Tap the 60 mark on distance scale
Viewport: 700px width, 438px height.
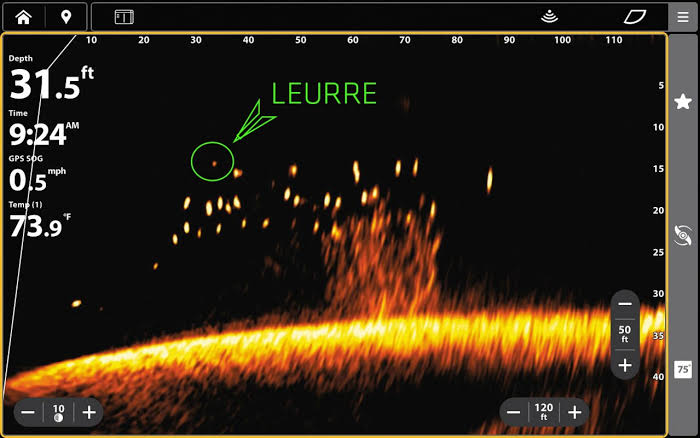tap(353, 40)
